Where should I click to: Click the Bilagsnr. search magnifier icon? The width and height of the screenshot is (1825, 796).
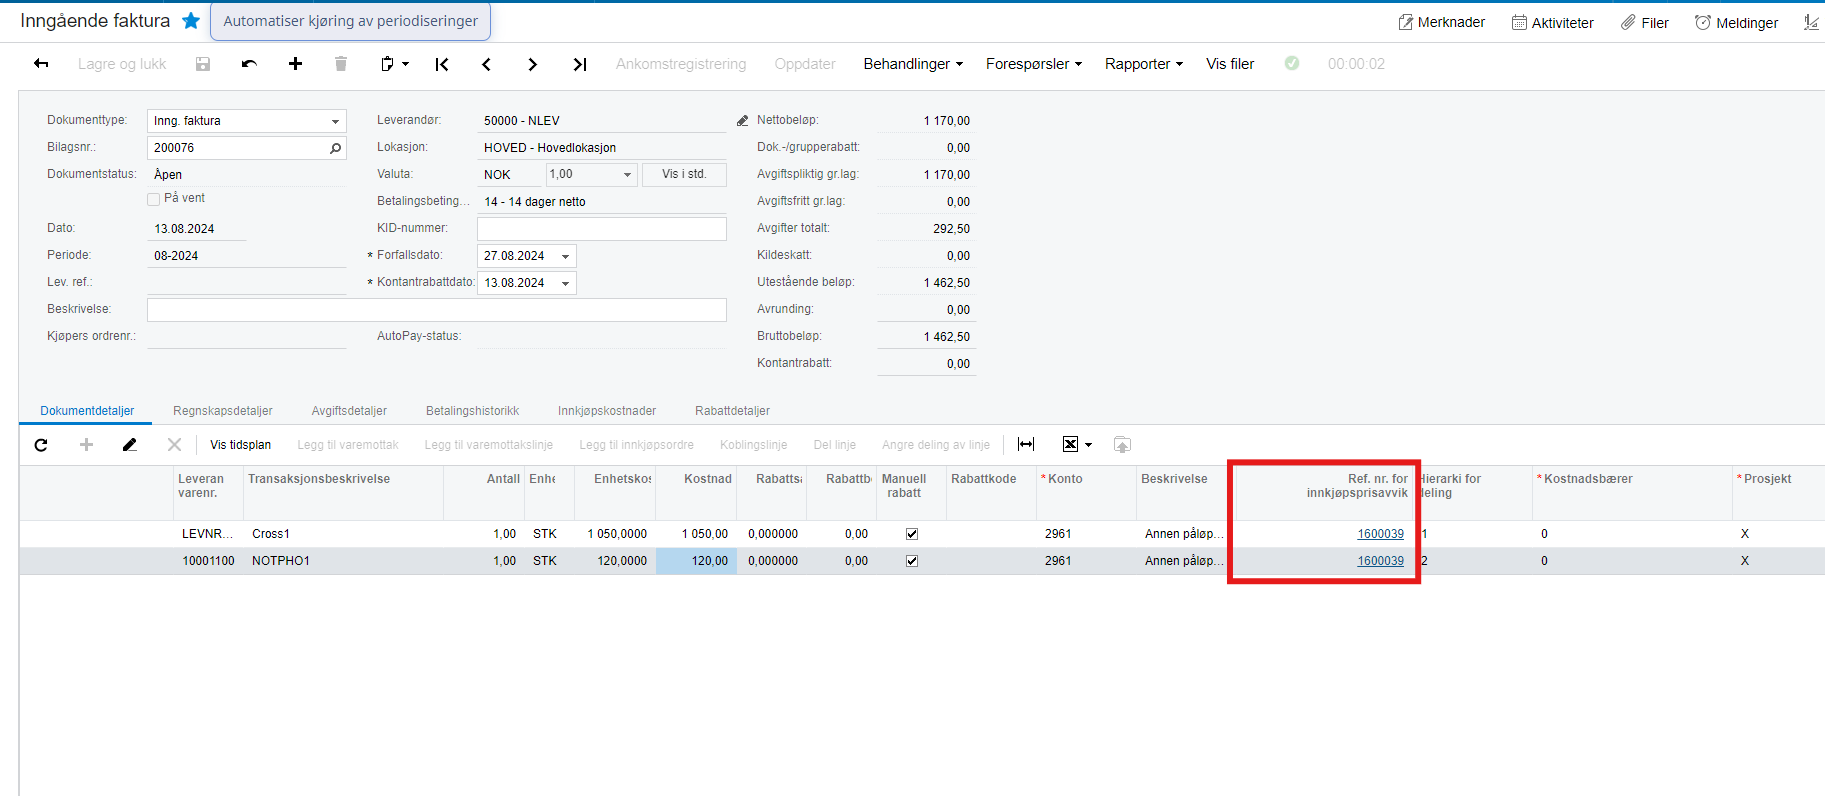336,148
